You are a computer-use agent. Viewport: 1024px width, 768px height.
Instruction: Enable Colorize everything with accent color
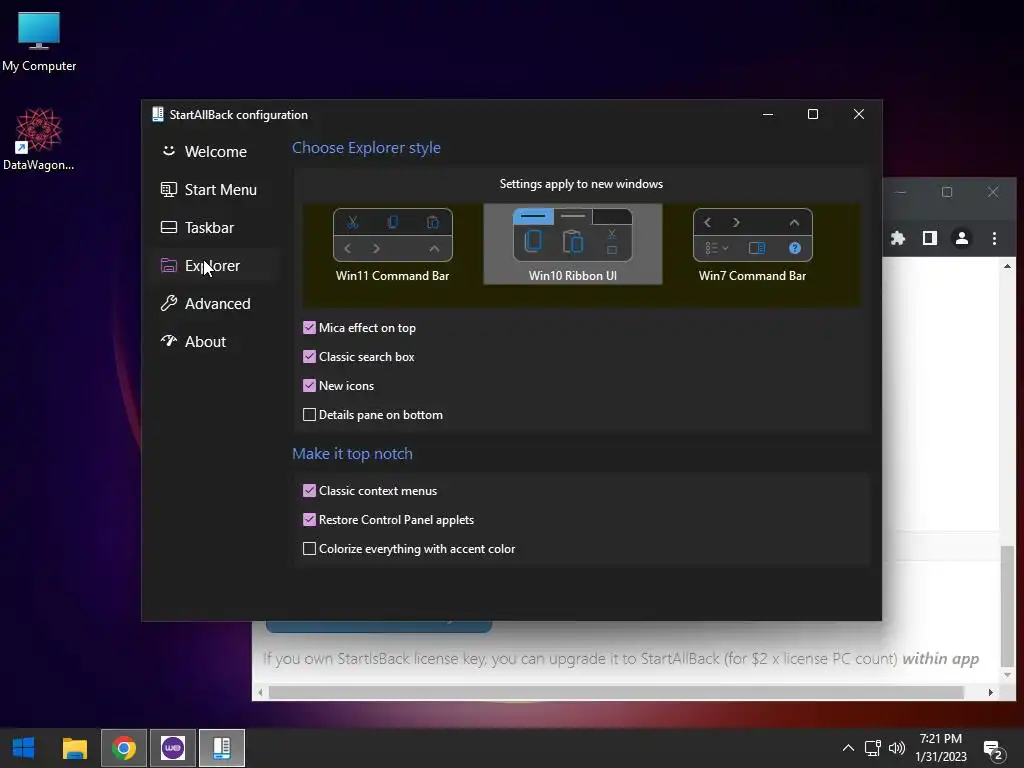tap(310, 549)
